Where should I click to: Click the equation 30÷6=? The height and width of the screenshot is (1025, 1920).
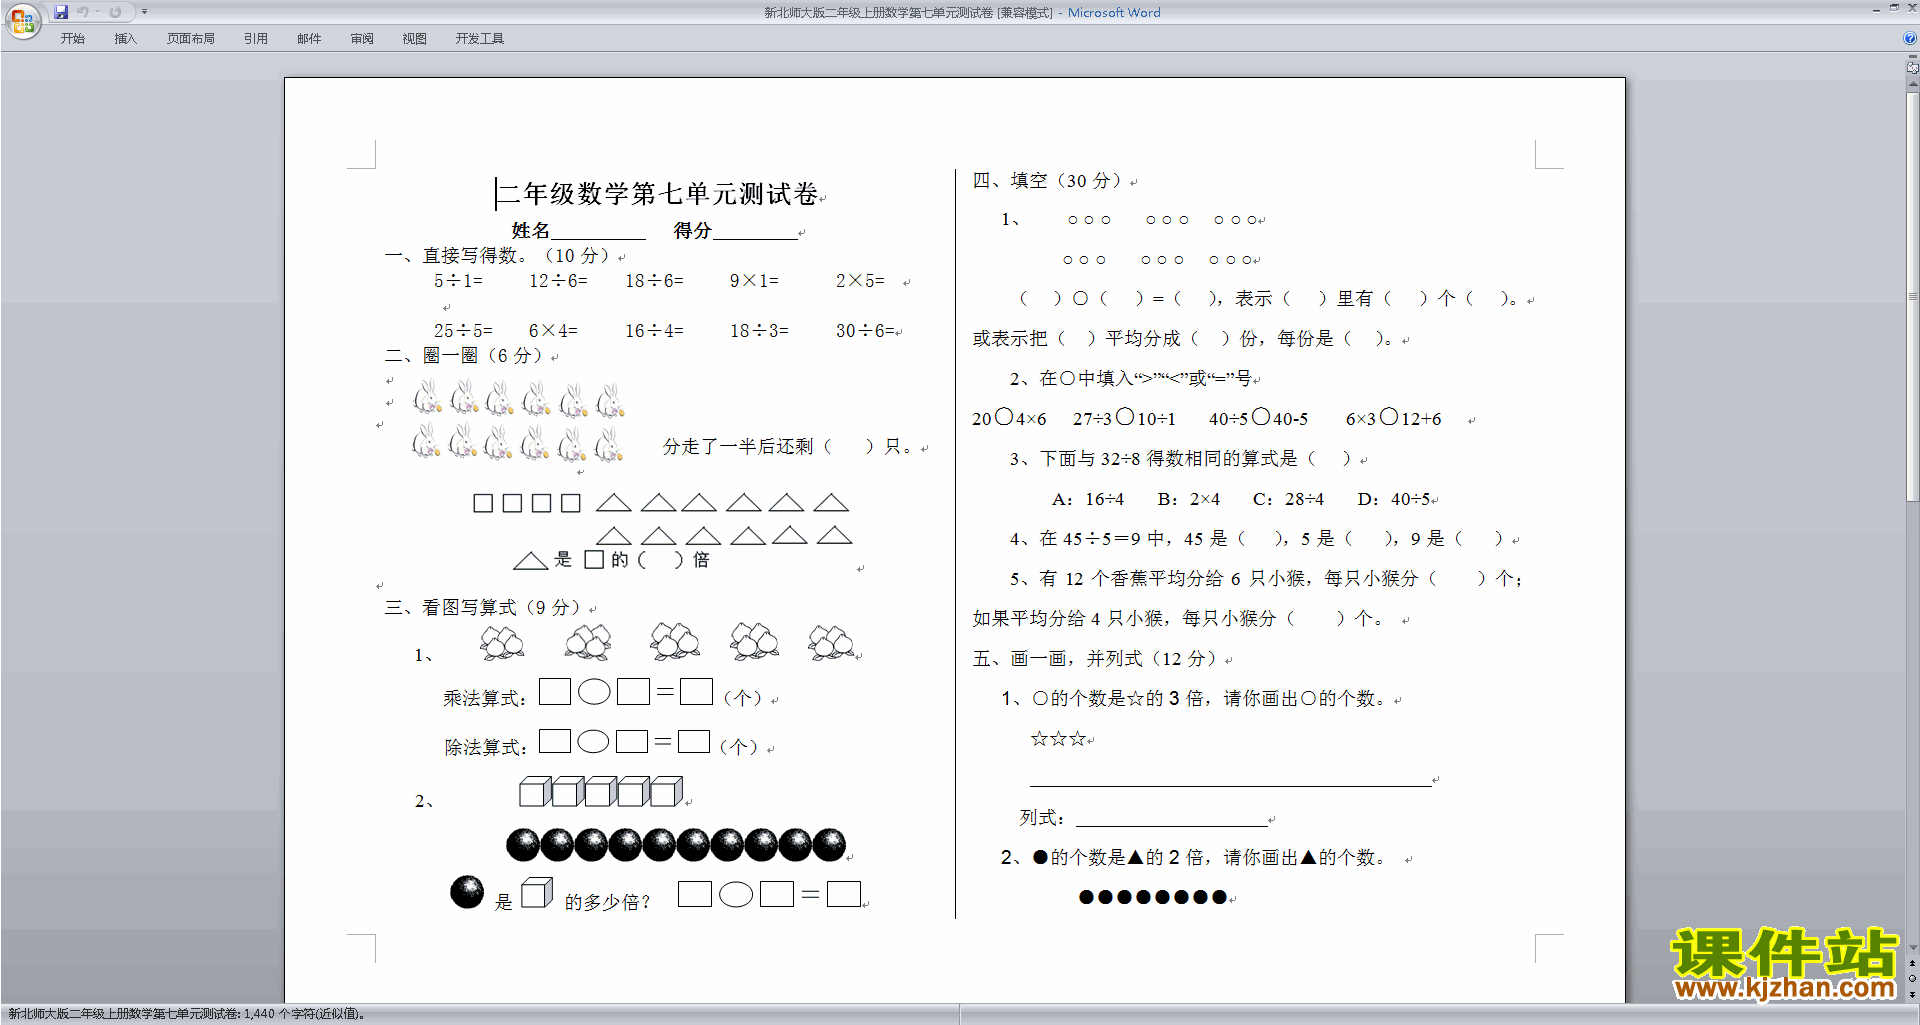click(865, 330)
